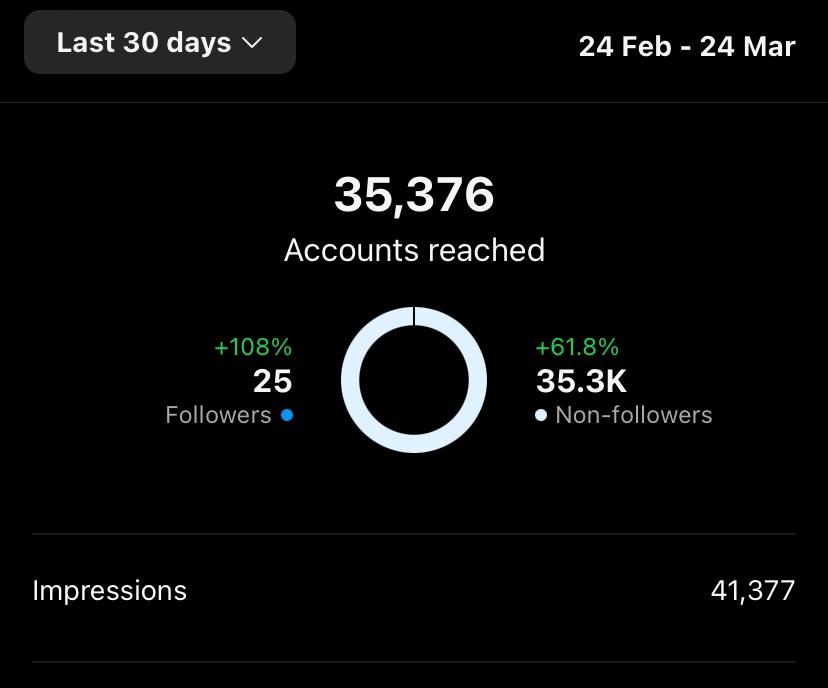The width and height of the screenshot is (828, 688).
Task: Click the divider above the Impressions row
Action: point(414,534)
